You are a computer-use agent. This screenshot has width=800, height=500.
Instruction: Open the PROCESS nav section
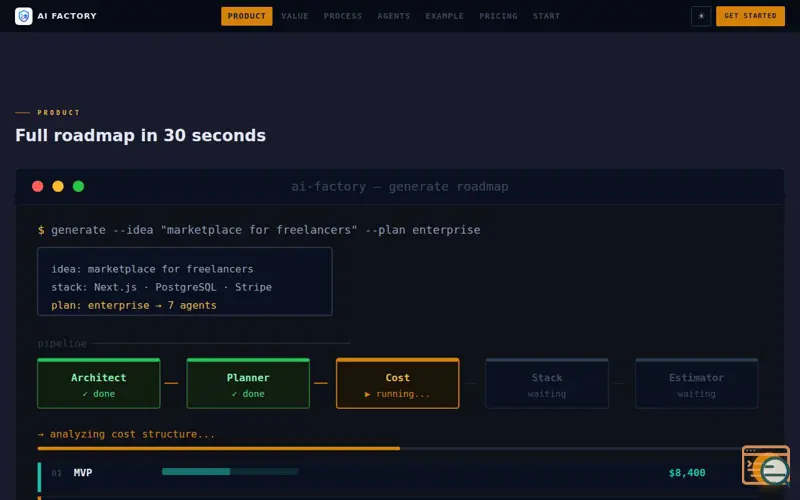pos(343,16)
